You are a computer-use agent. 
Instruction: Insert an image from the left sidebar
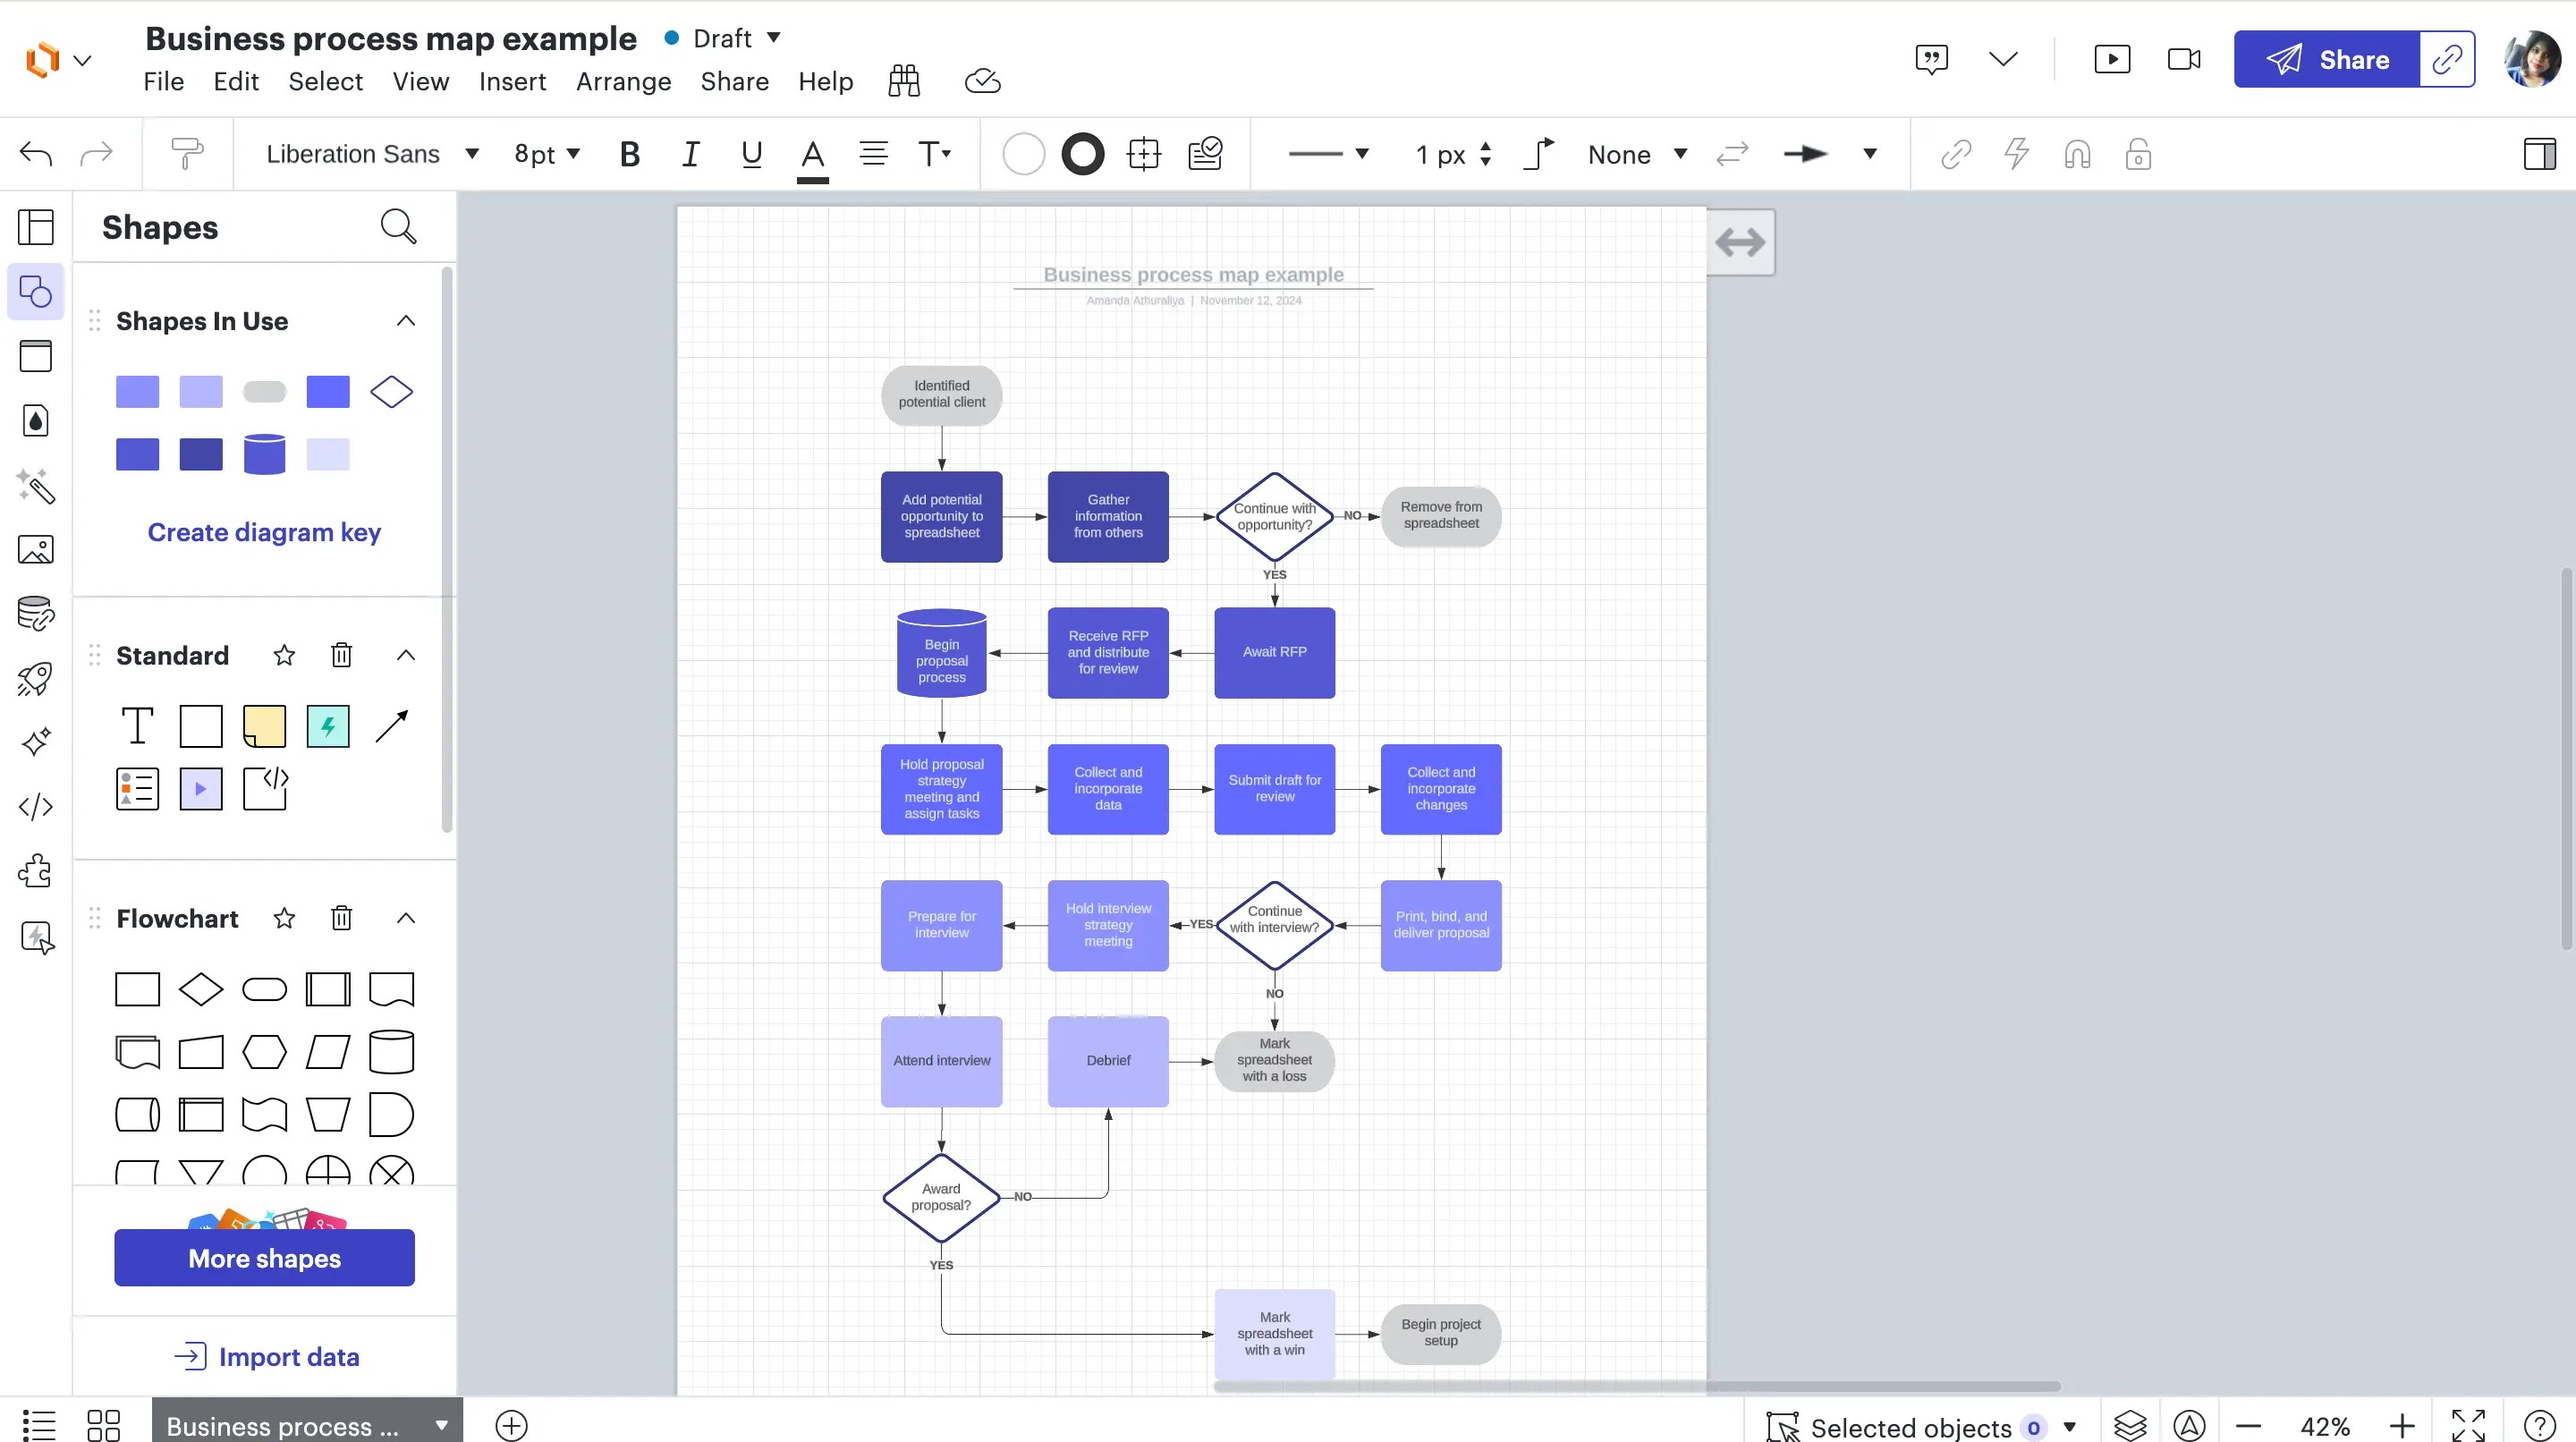pos(35,549)
